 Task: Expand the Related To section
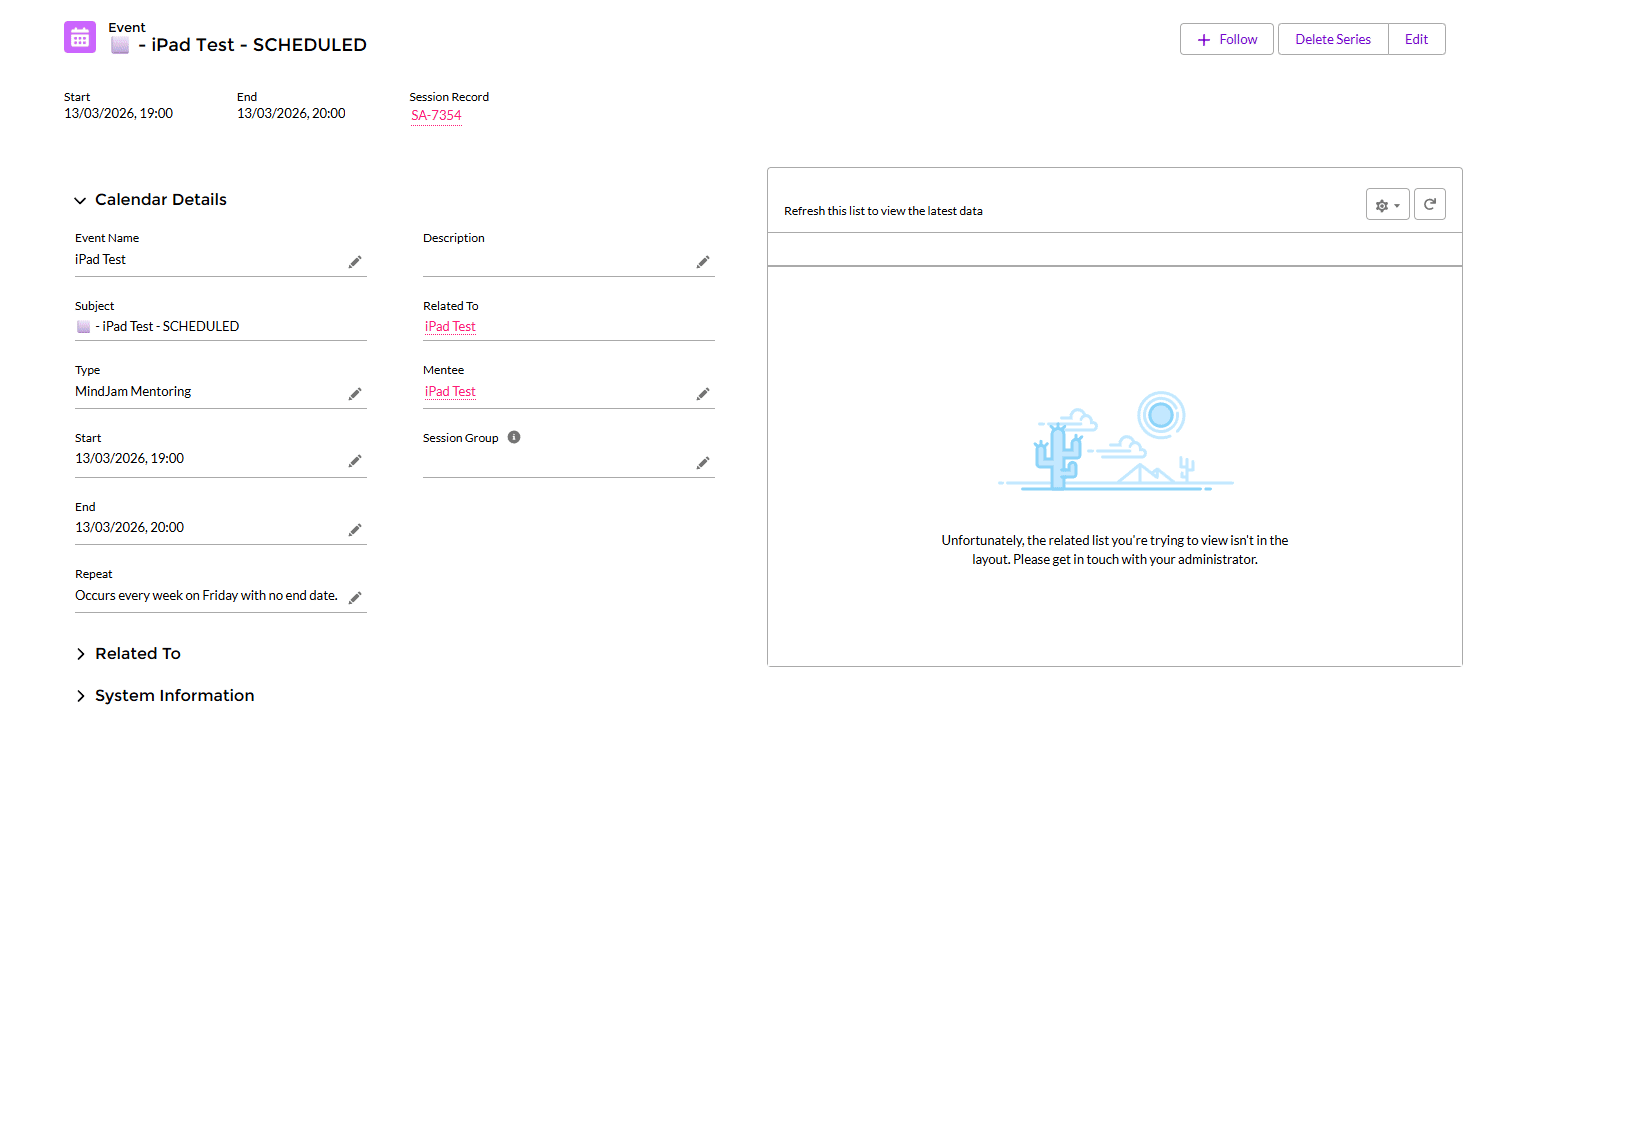tap(81, 654)
